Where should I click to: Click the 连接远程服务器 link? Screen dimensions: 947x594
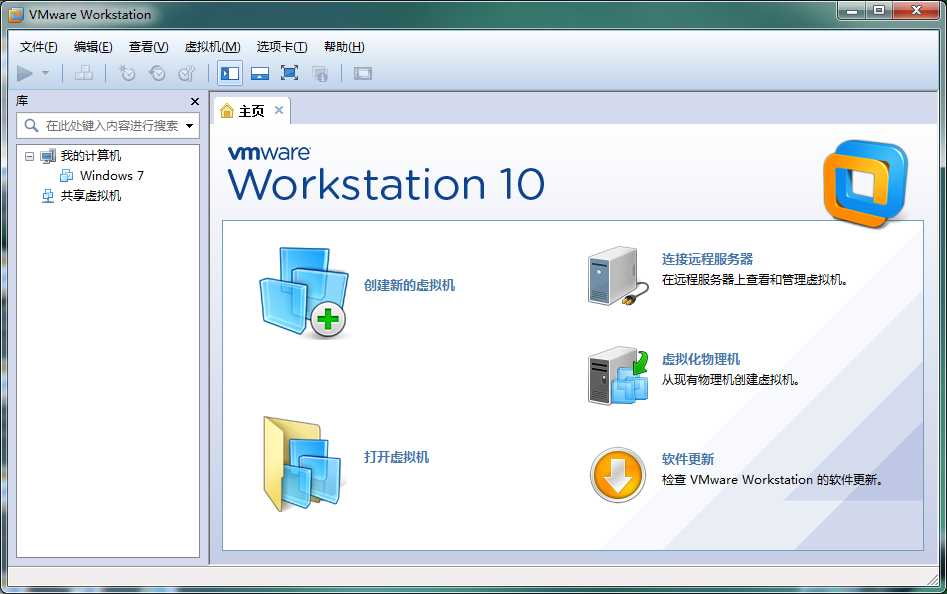tap(707, 259)
